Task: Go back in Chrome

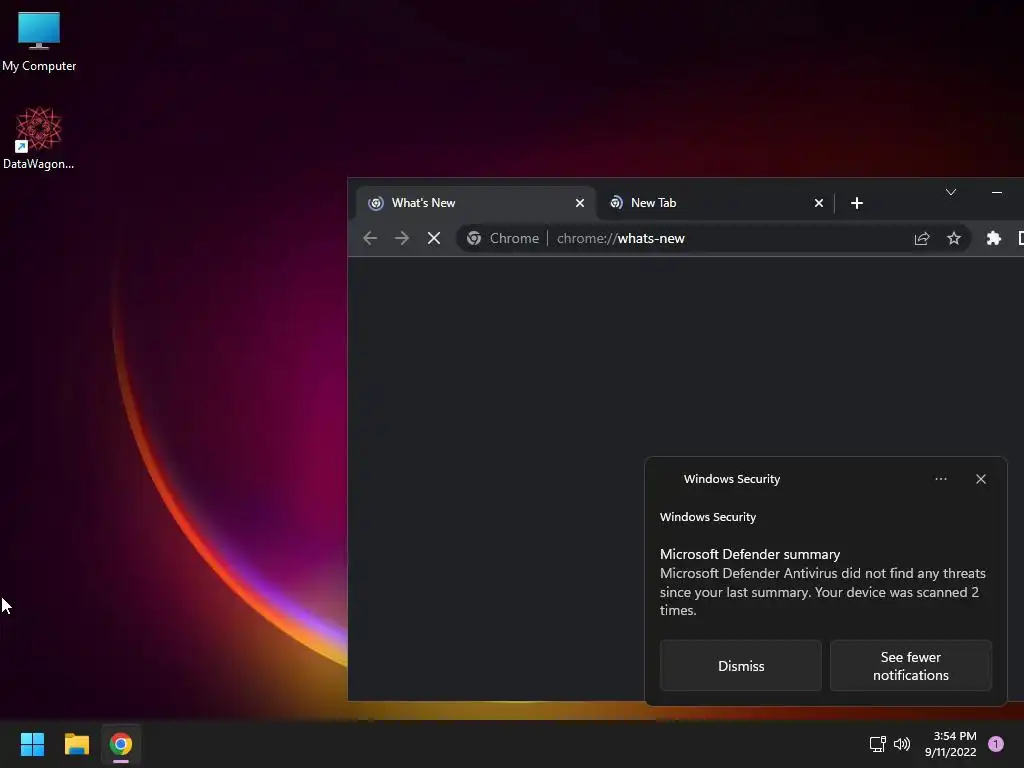Action: click(x=370, y=238)
